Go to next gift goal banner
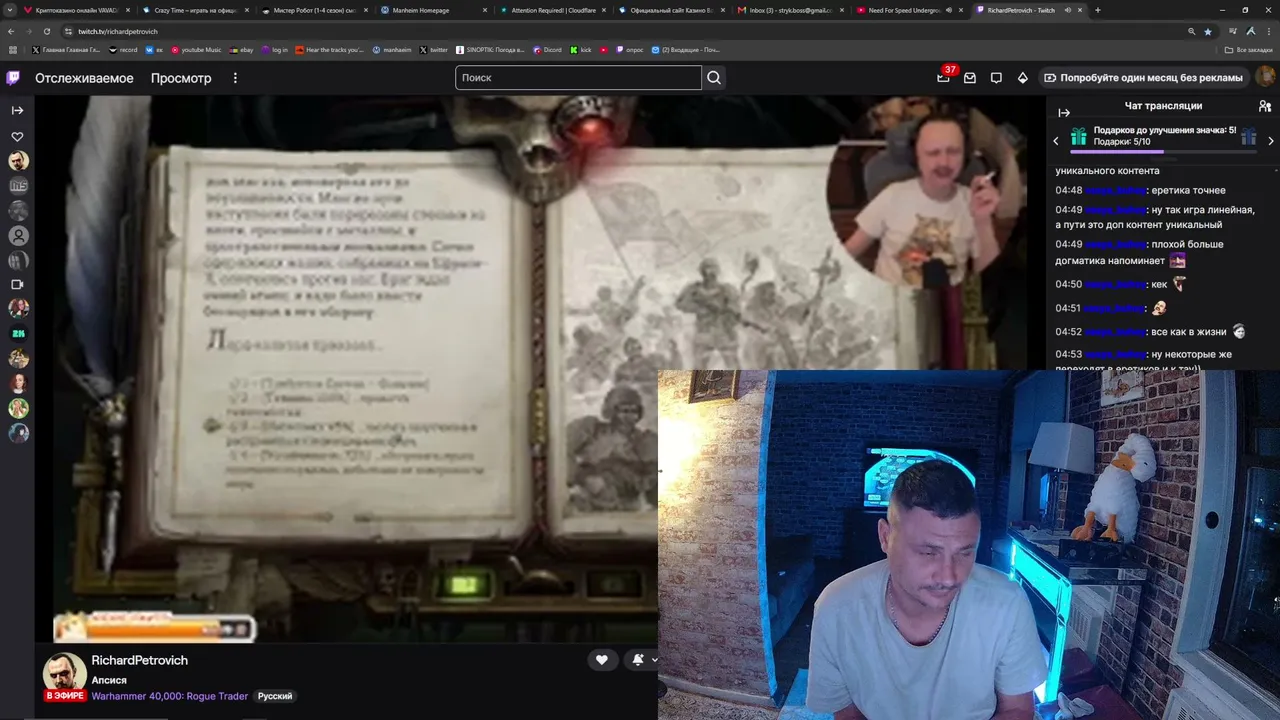The height and width of the screenshot is (720, 1280). (x=1271, y=141)
